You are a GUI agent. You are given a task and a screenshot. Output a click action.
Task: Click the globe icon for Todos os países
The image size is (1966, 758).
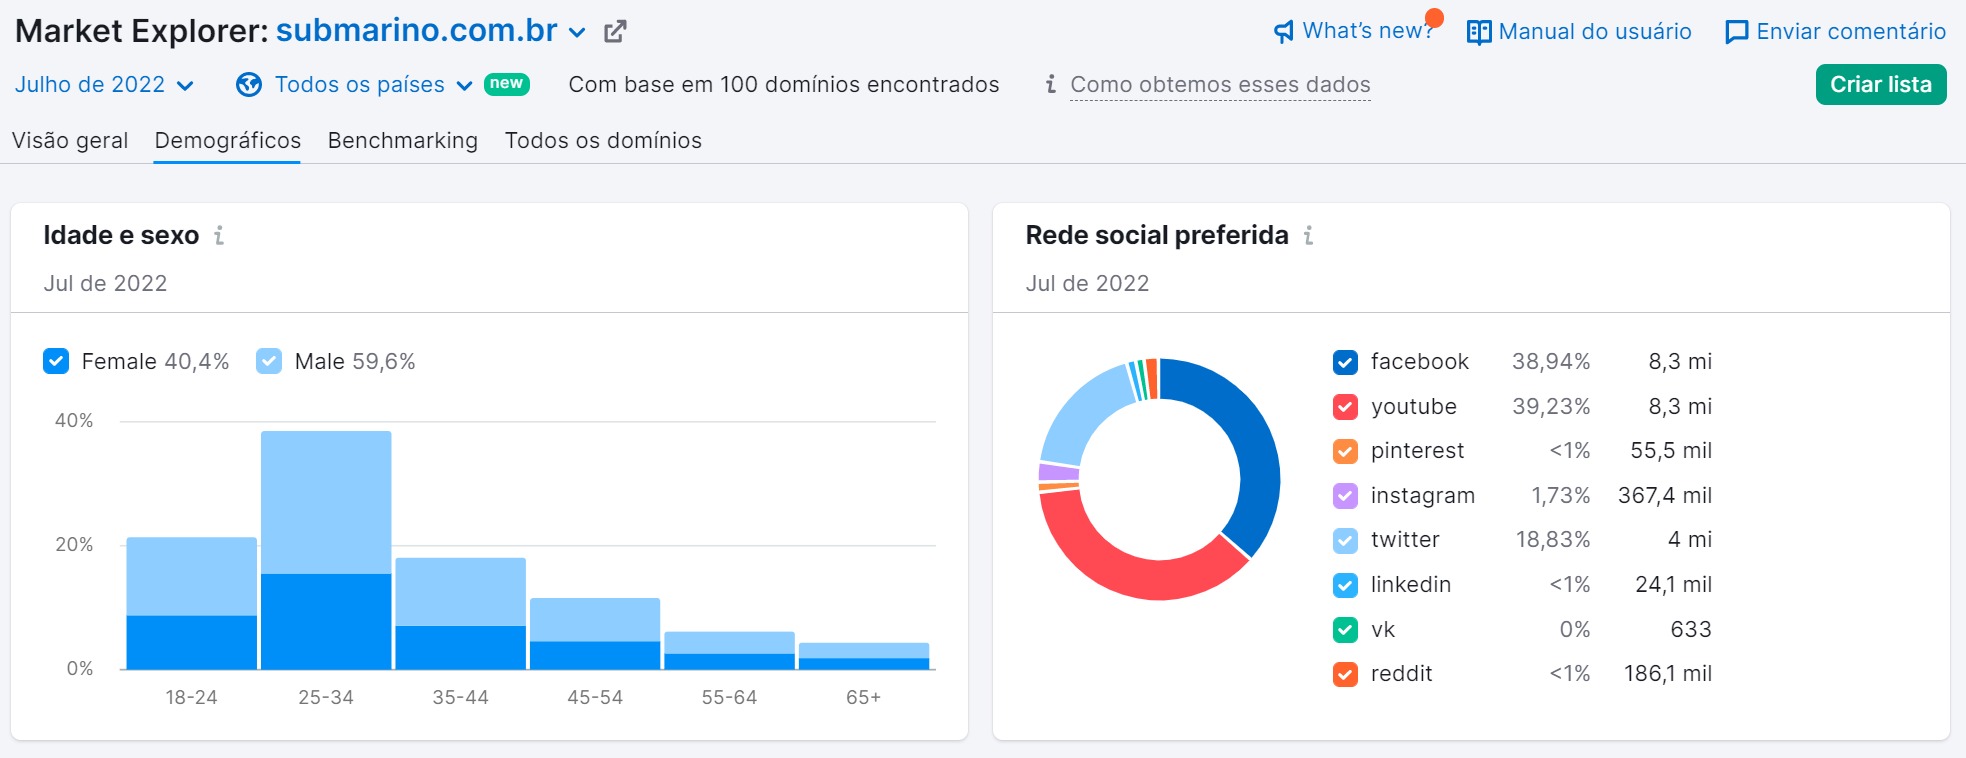pos(249,85)
